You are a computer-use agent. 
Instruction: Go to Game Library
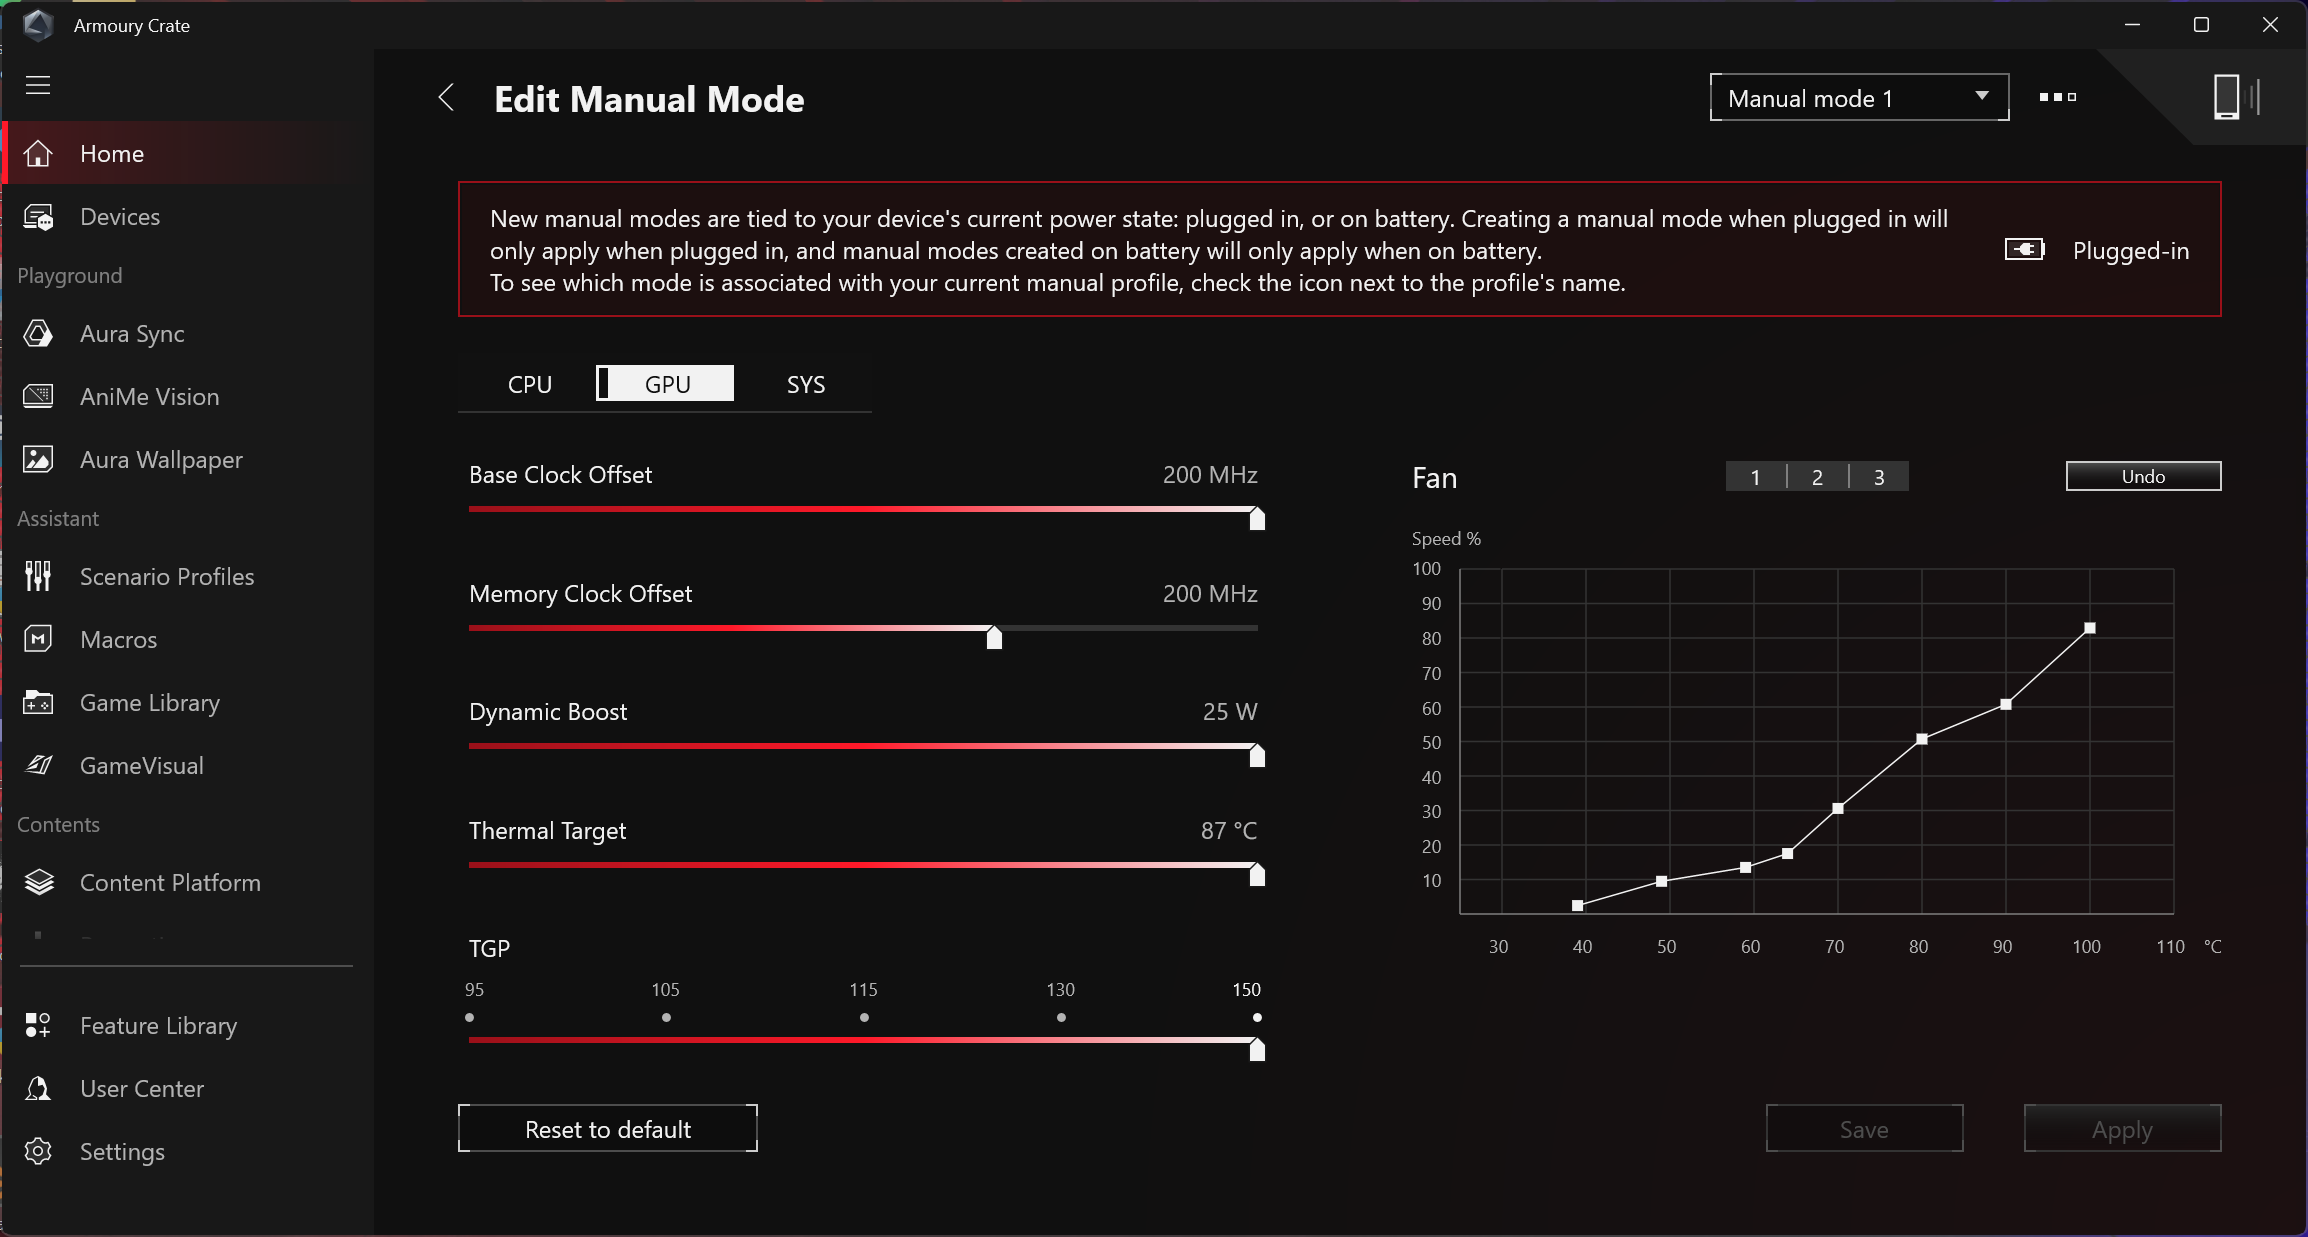click(149, 703)
